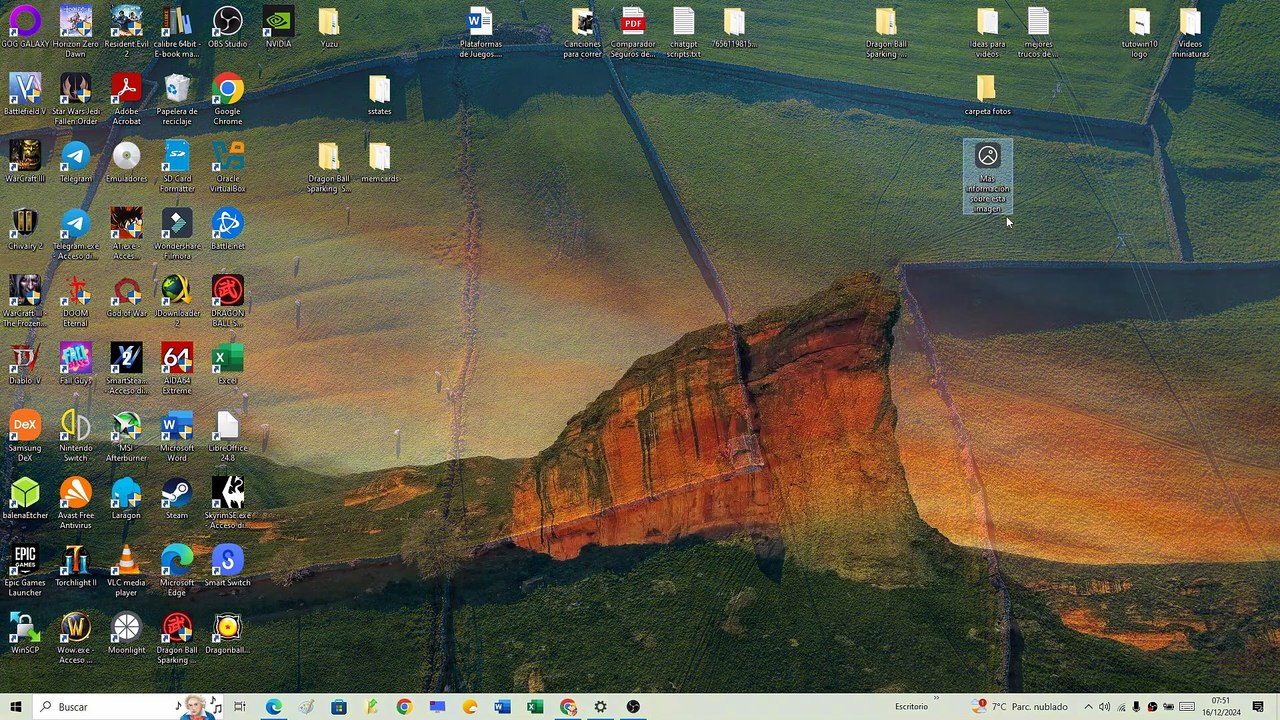Open Task View from the taskbar
The width and height of the screenshot is (1280, 720).
[x=240, y=707]
